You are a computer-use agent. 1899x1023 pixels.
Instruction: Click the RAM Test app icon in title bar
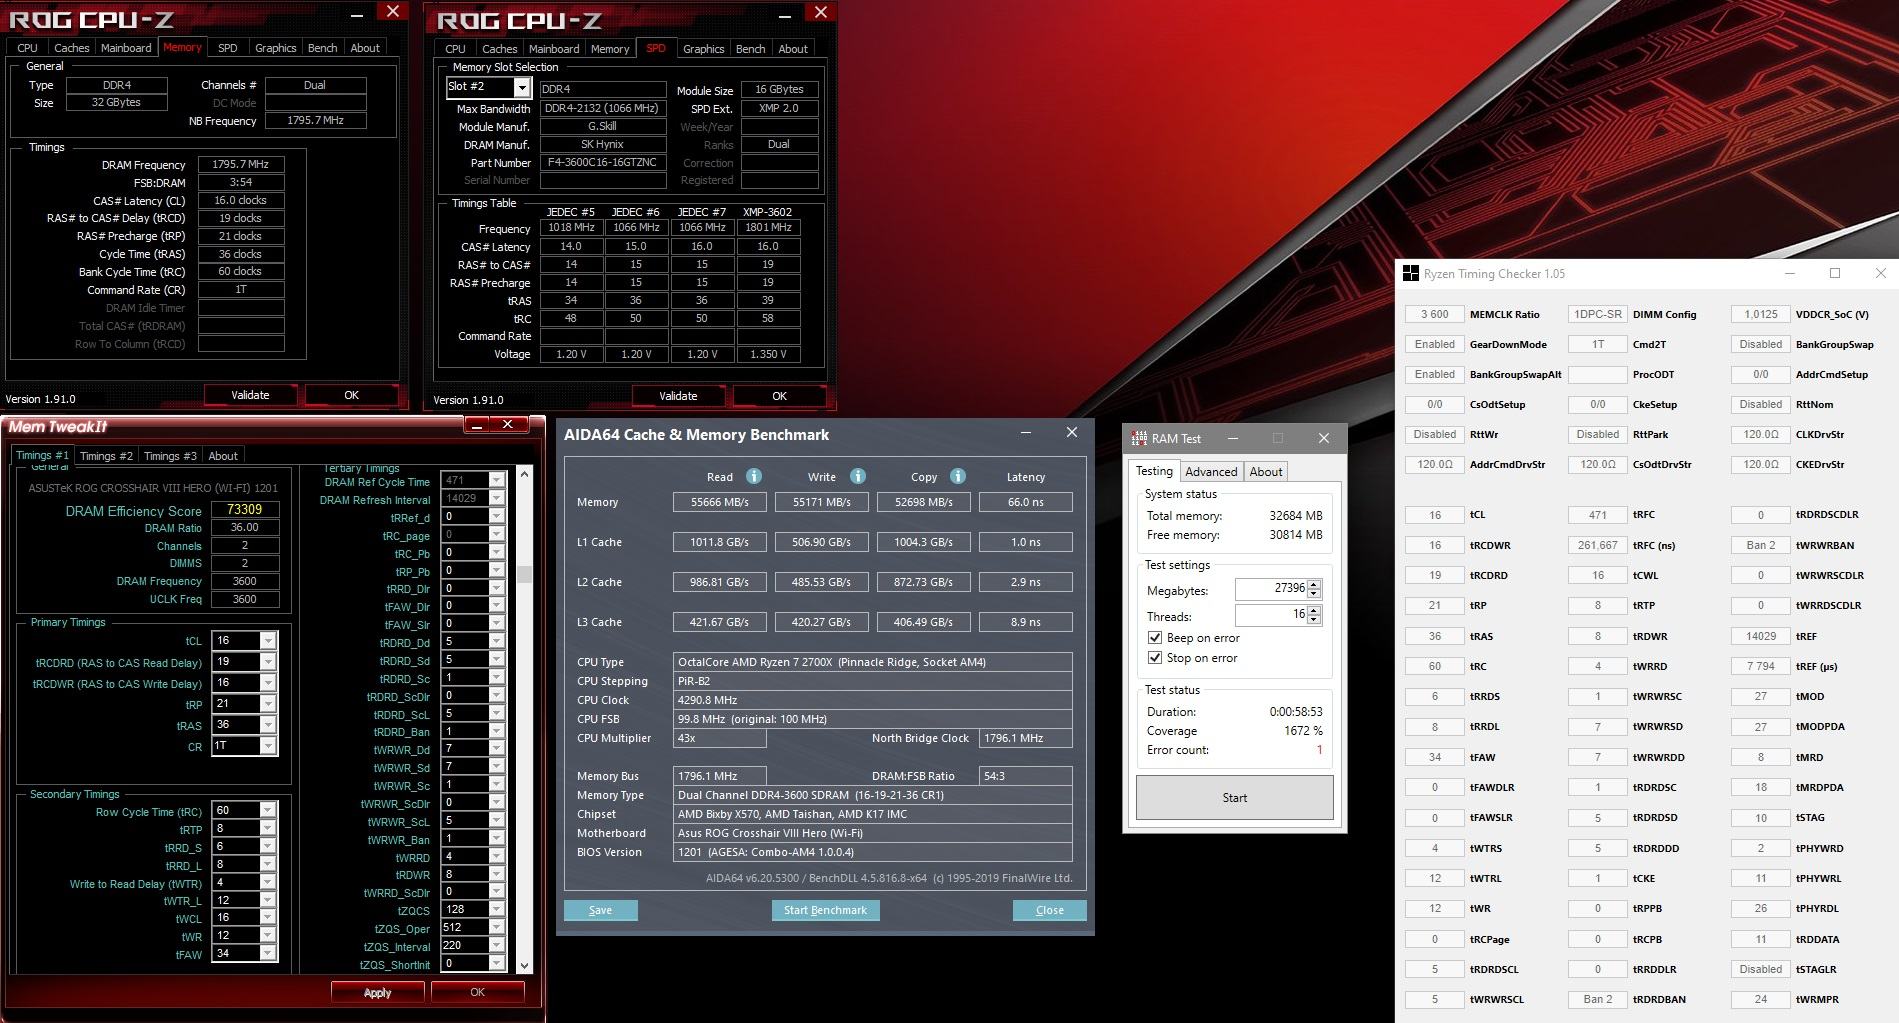tap(1138, 438)
